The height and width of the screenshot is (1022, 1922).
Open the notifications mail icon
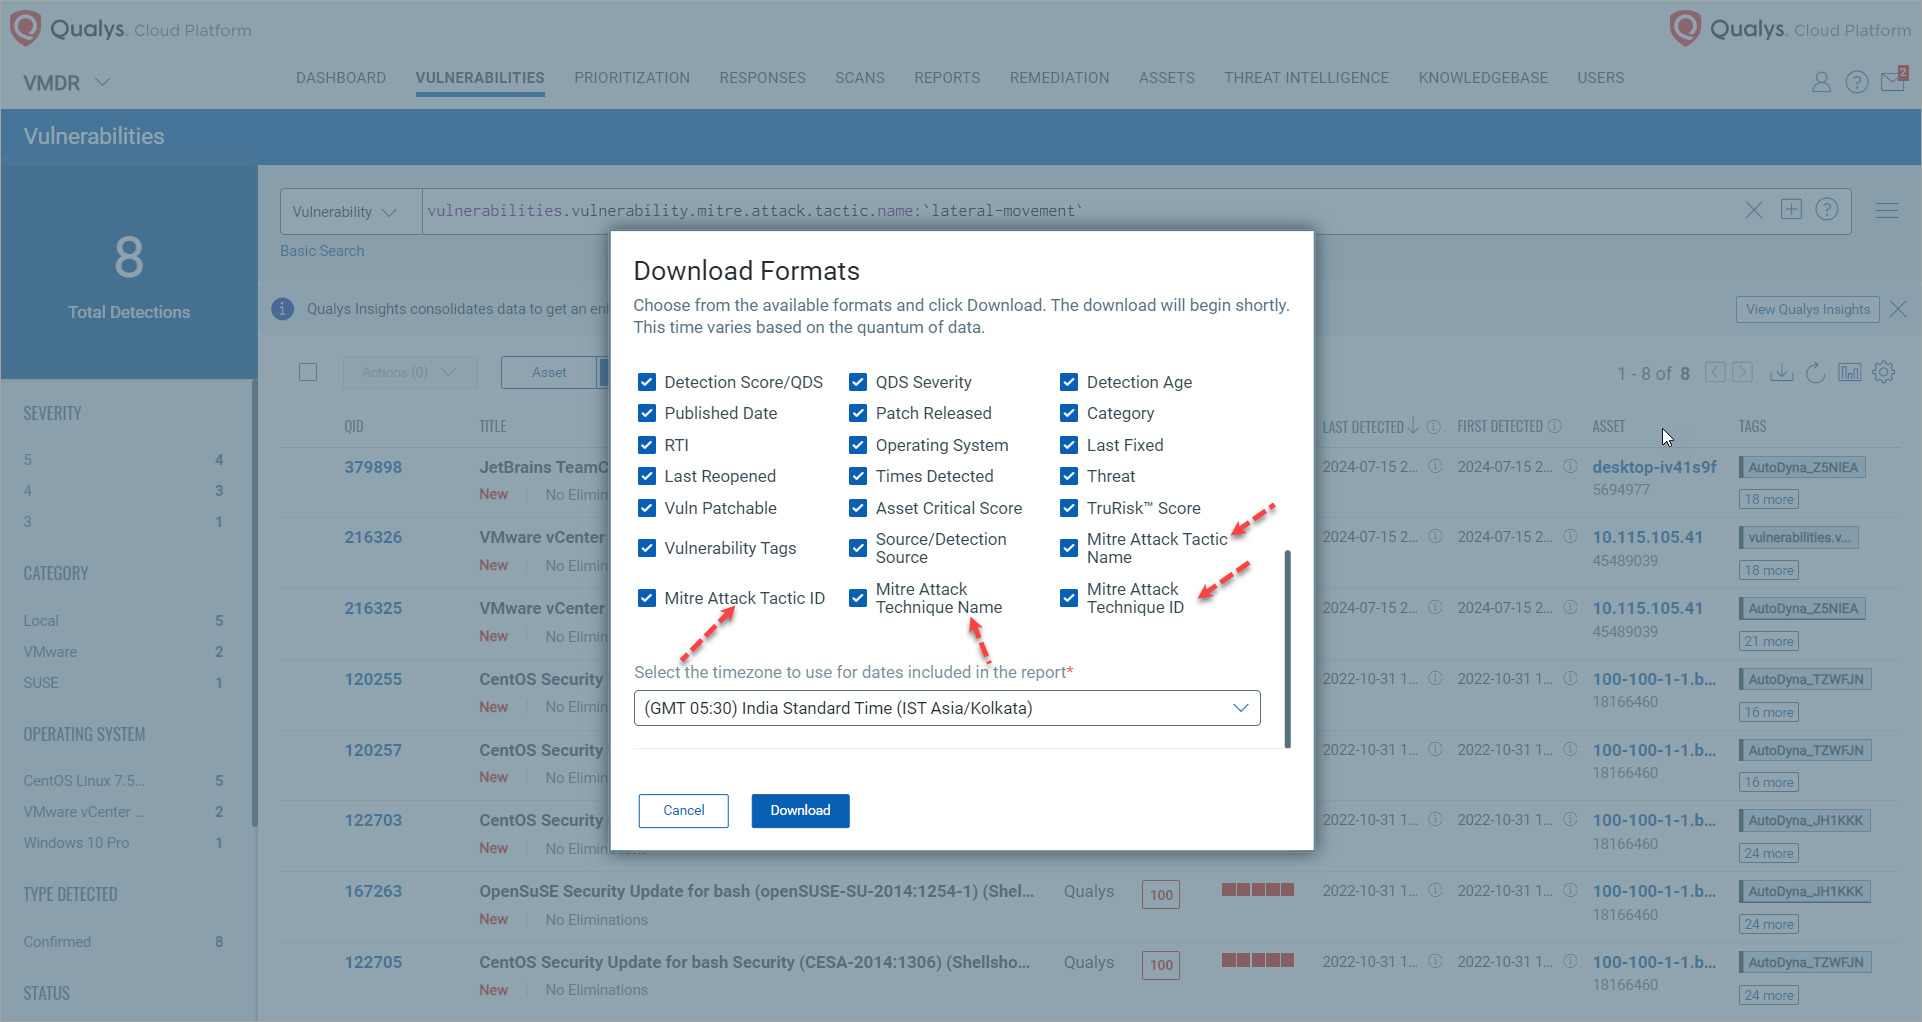1894,80
